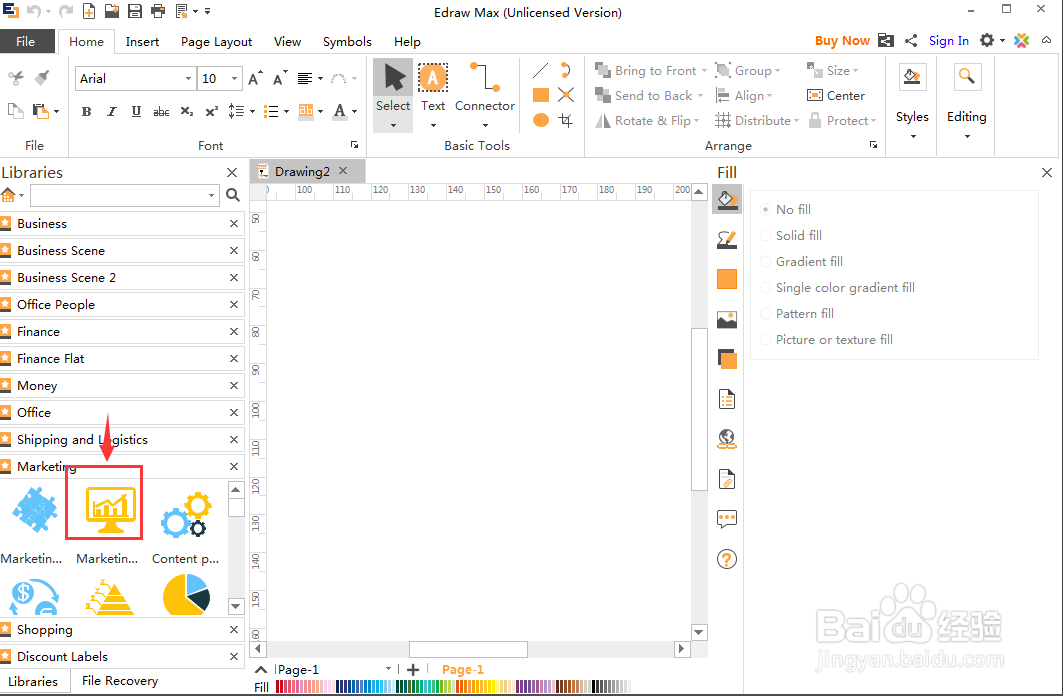Expand the Bring to Front dropdown
Screen dimensions: 1063x696
point(704,70)
